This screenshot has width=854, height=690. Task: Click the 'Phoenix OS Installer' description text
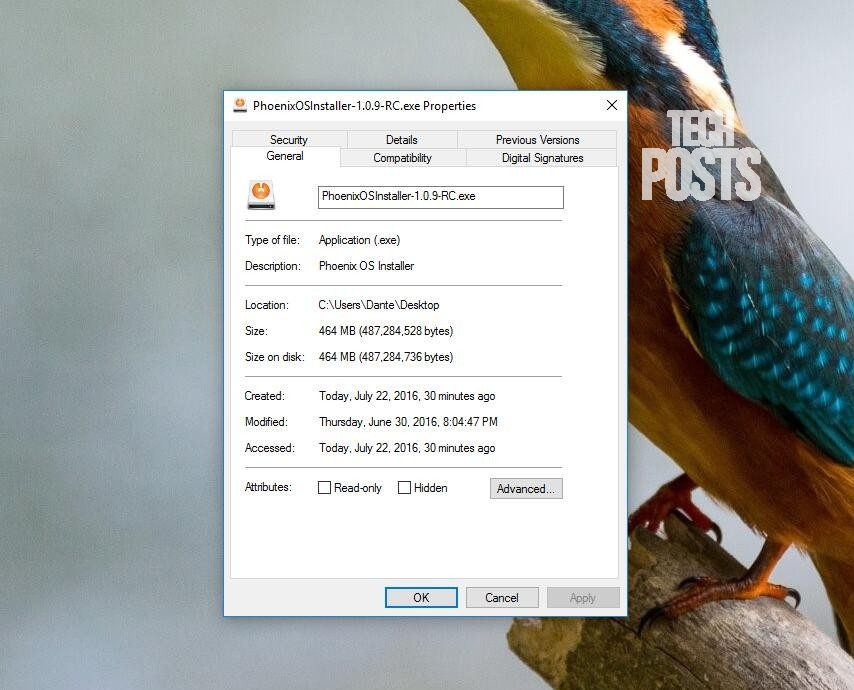pyautogui.click(x=367, y=266)
